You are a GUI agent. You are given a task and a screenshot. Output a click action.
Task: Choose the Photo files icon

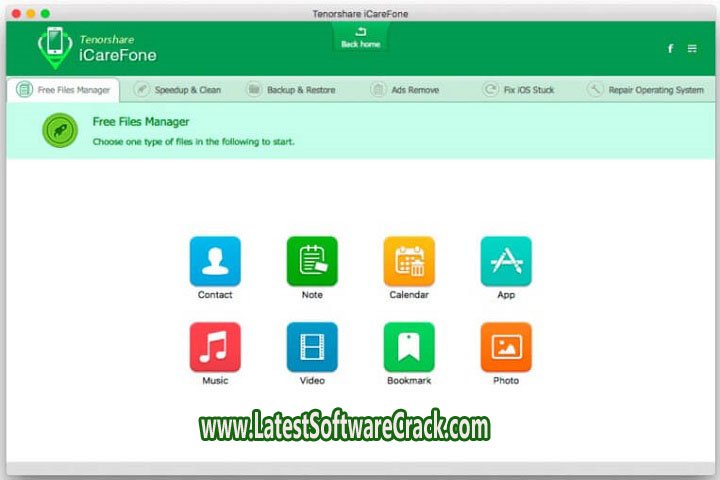tap(506, 347)
